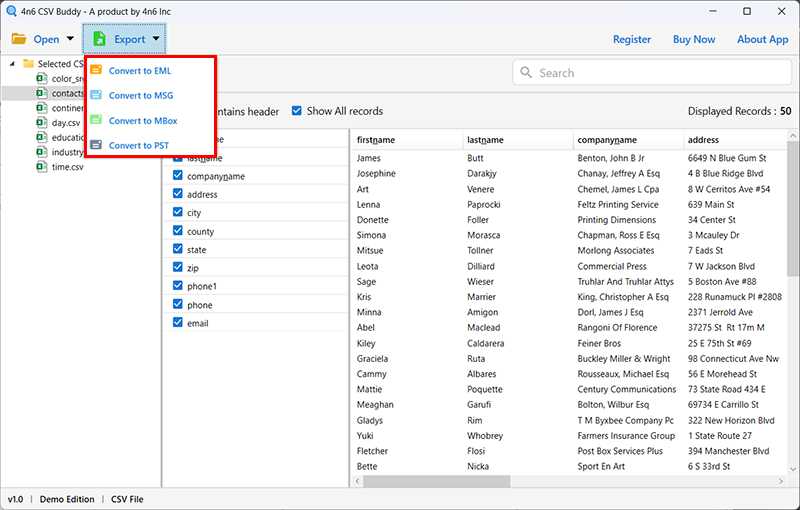
Task: Choose Convert to MSG
Action: pos(141,95)
